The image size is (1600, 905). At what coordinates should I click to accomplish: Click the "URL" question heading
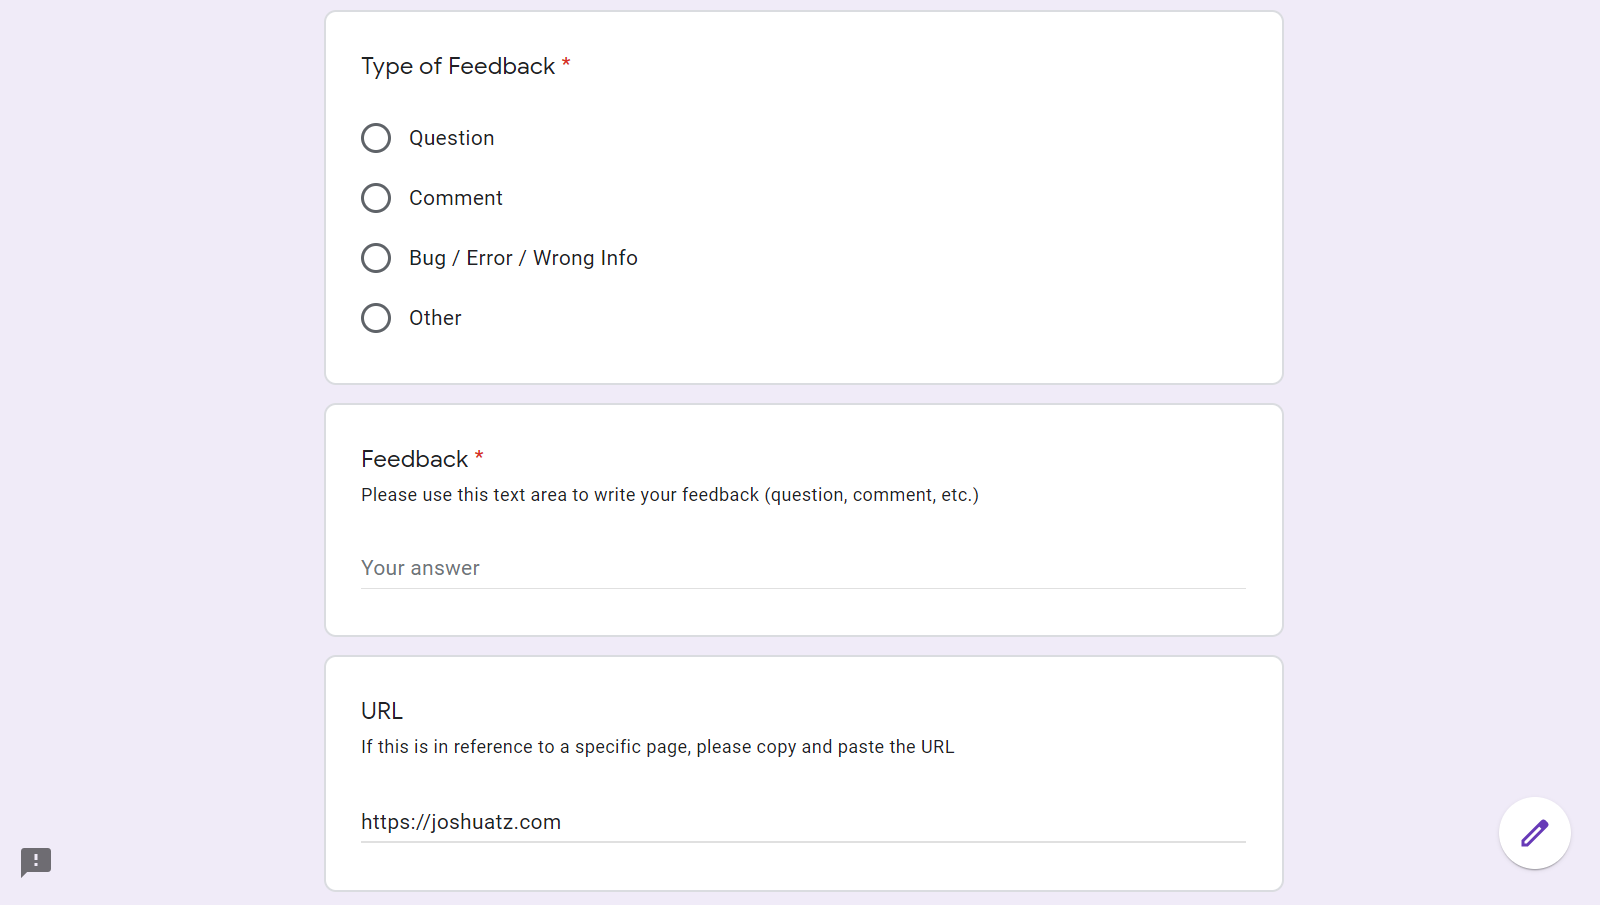coord(382,711)
